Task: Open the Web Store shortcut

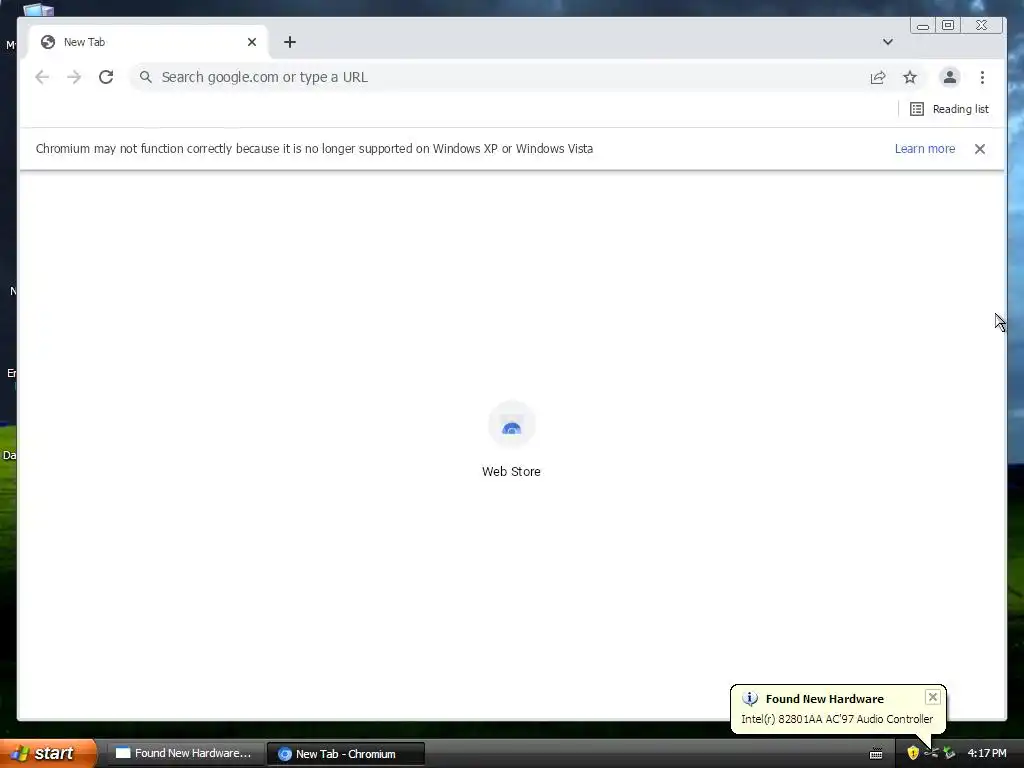Action: click(511, 440)
